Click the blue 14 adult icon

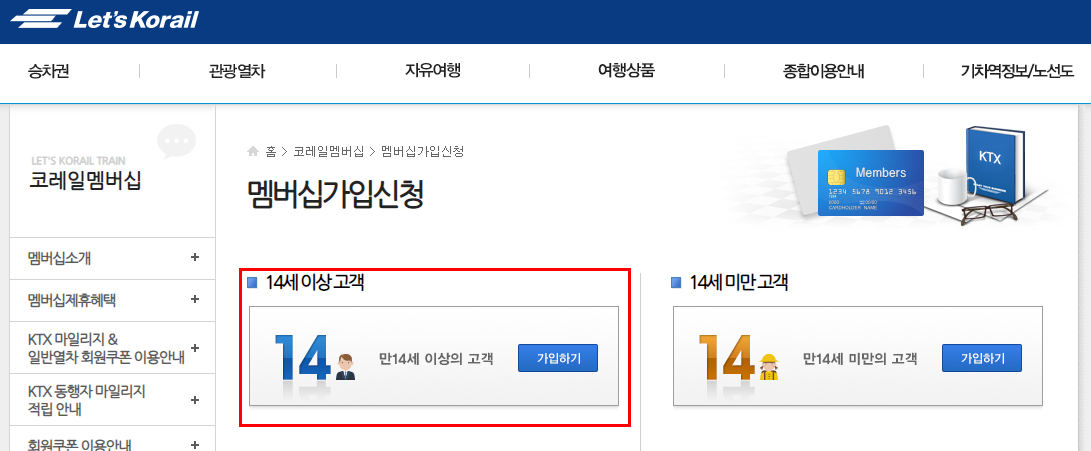(314, 358)
